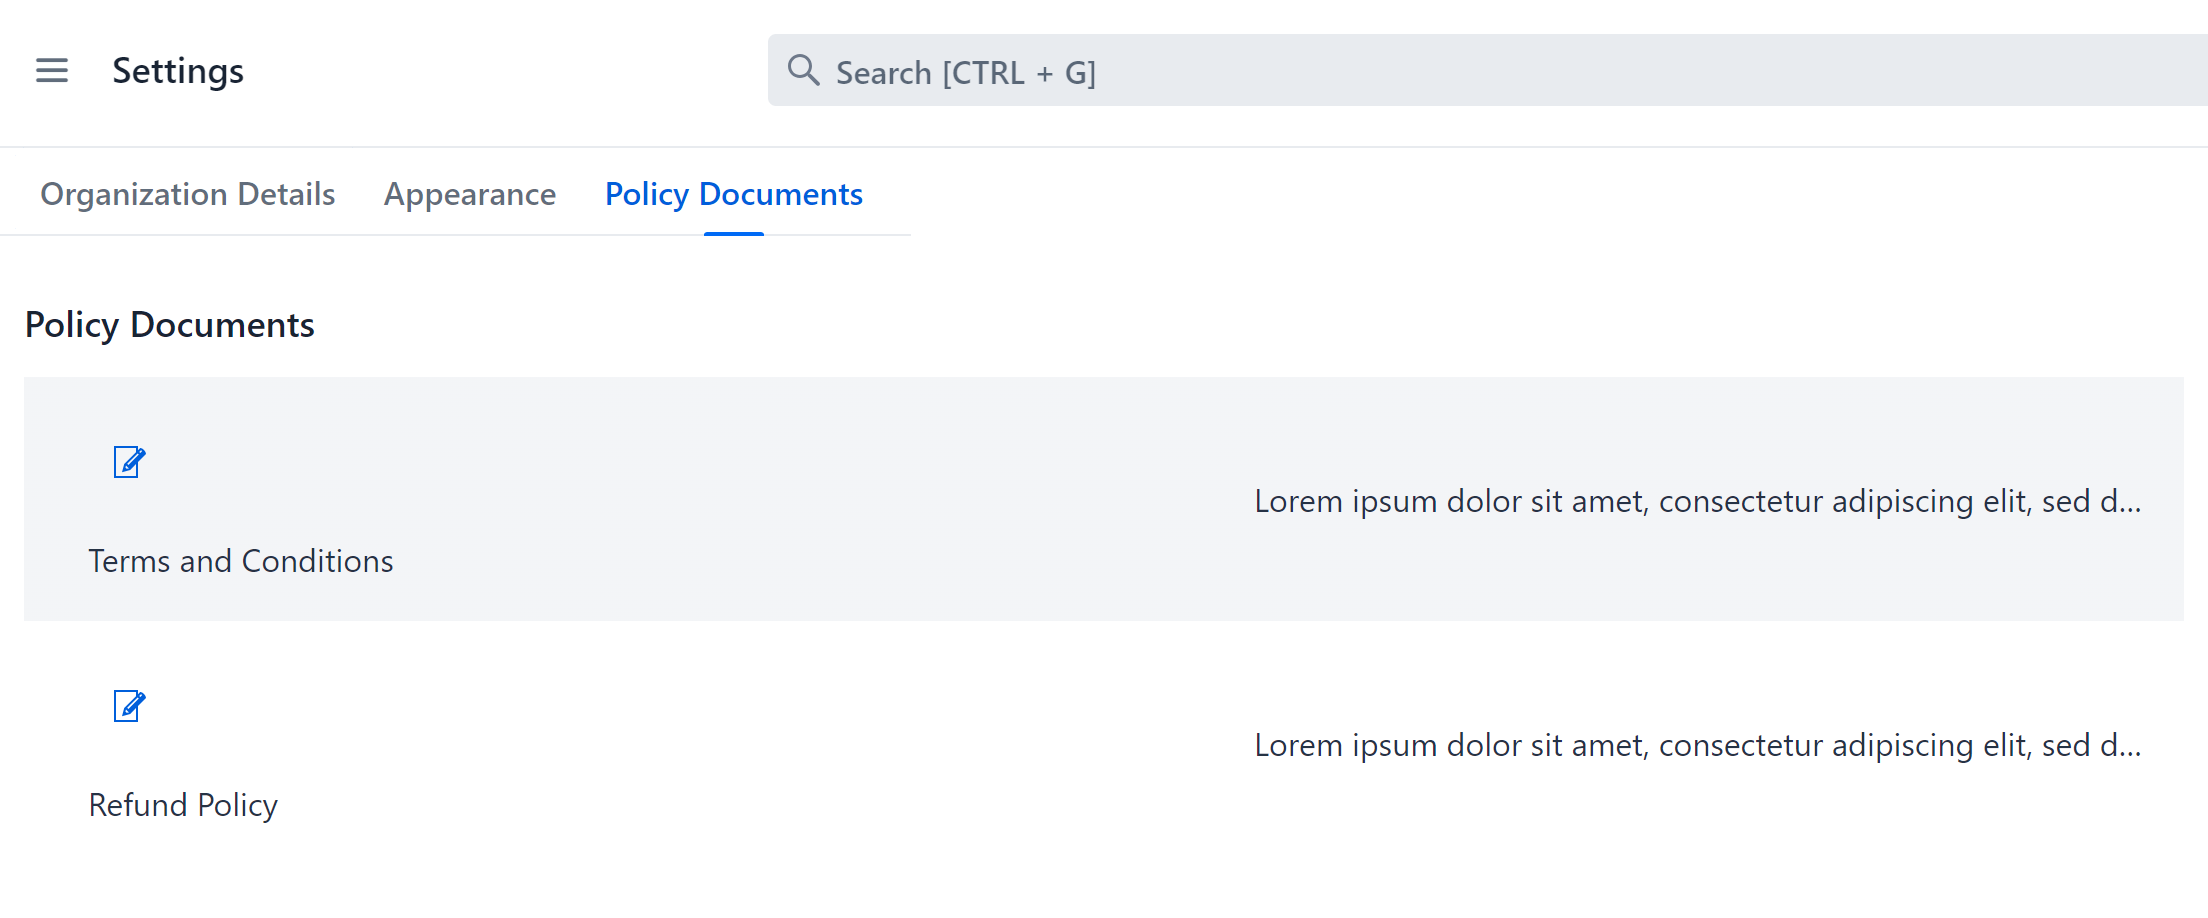
Task: Click the sidebar toggle icon beside Settings
Action: coord(51,71)
